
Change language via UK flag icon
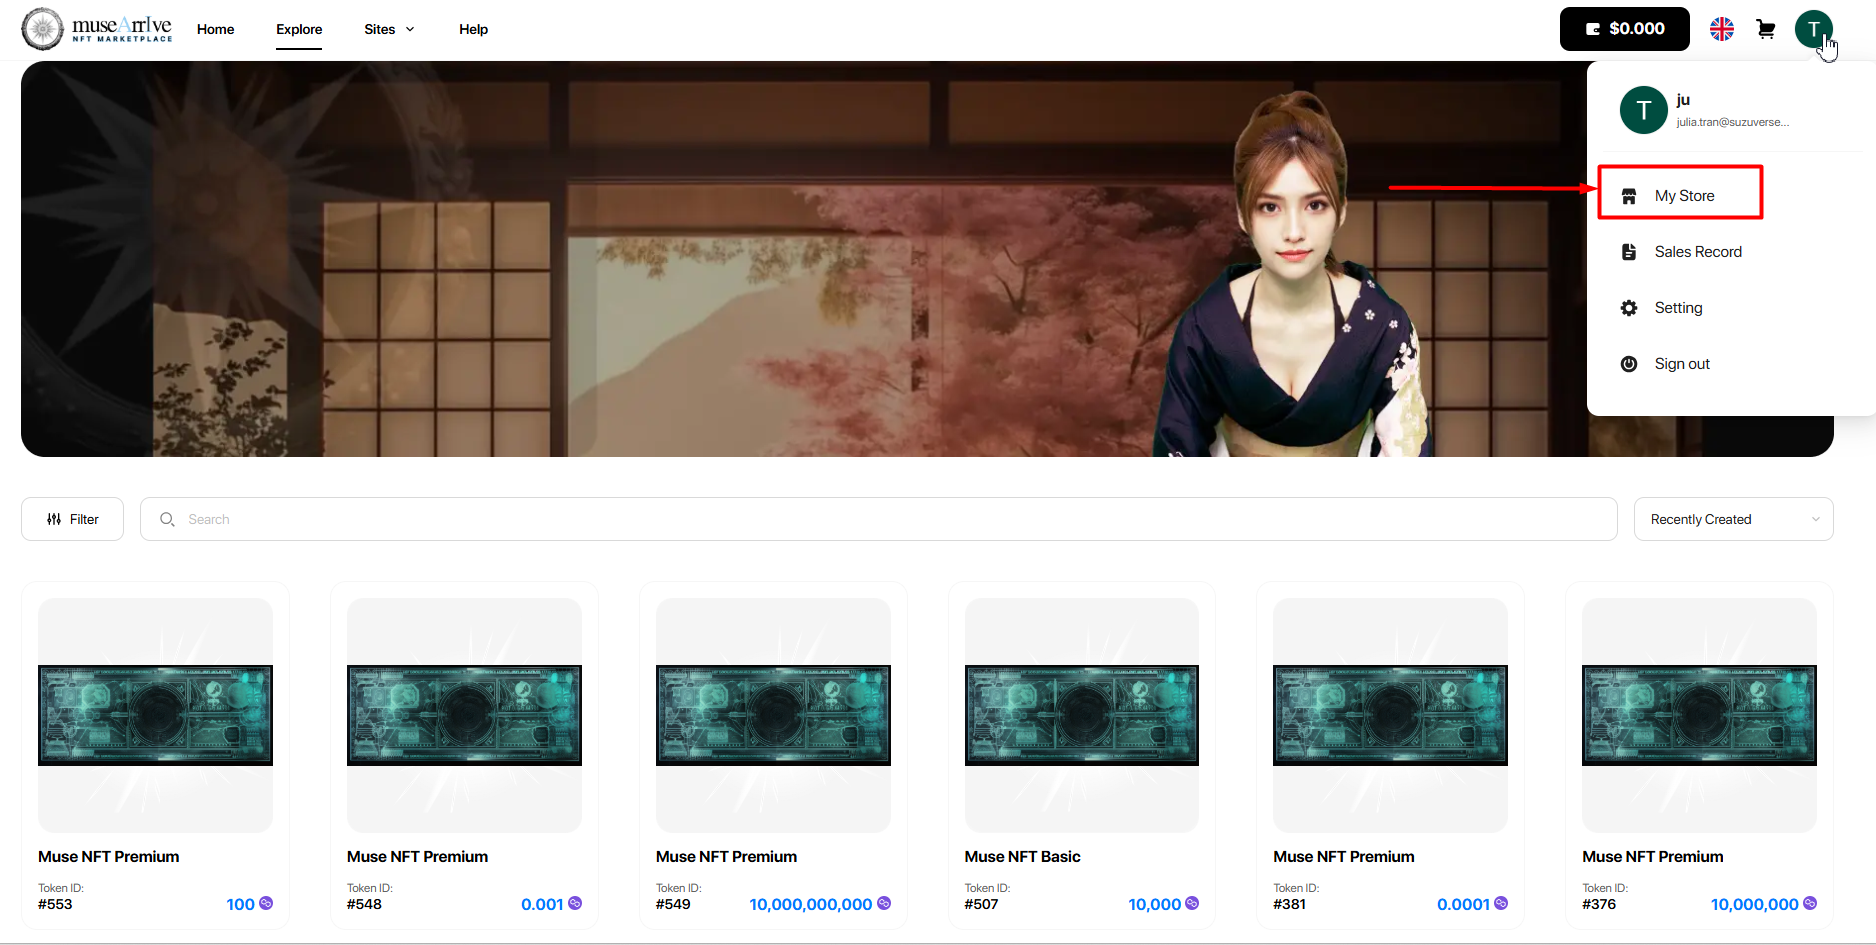pyautogui.click(x=1722, y=29)
